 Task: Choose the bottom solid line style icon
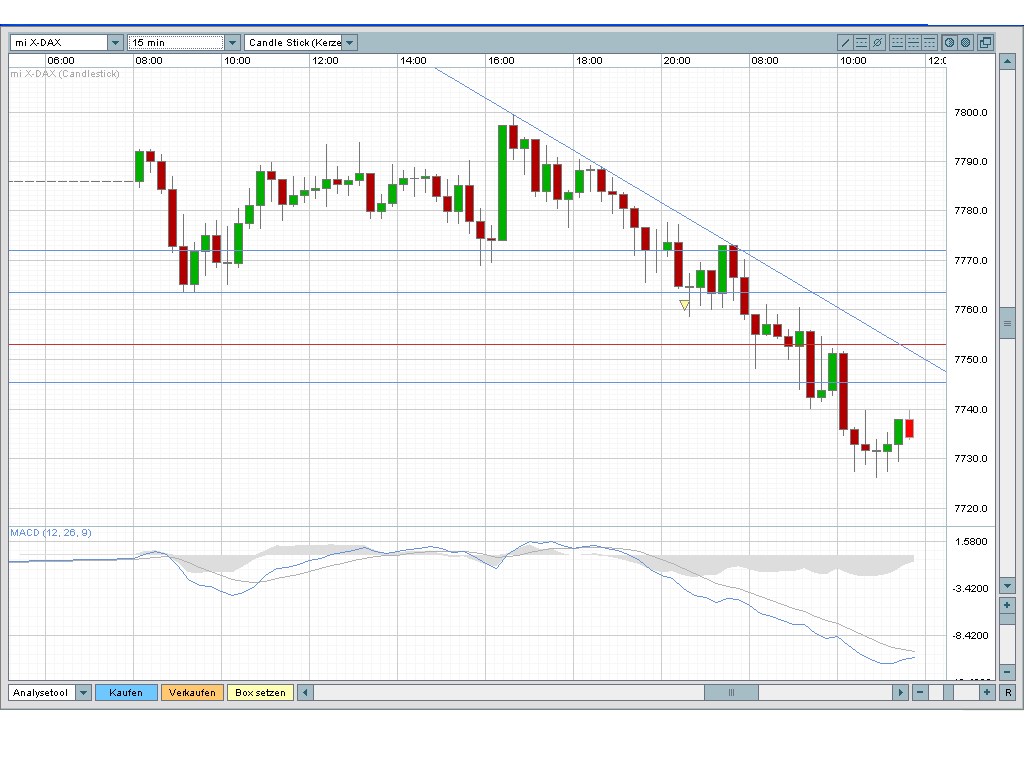coord(897,42)
